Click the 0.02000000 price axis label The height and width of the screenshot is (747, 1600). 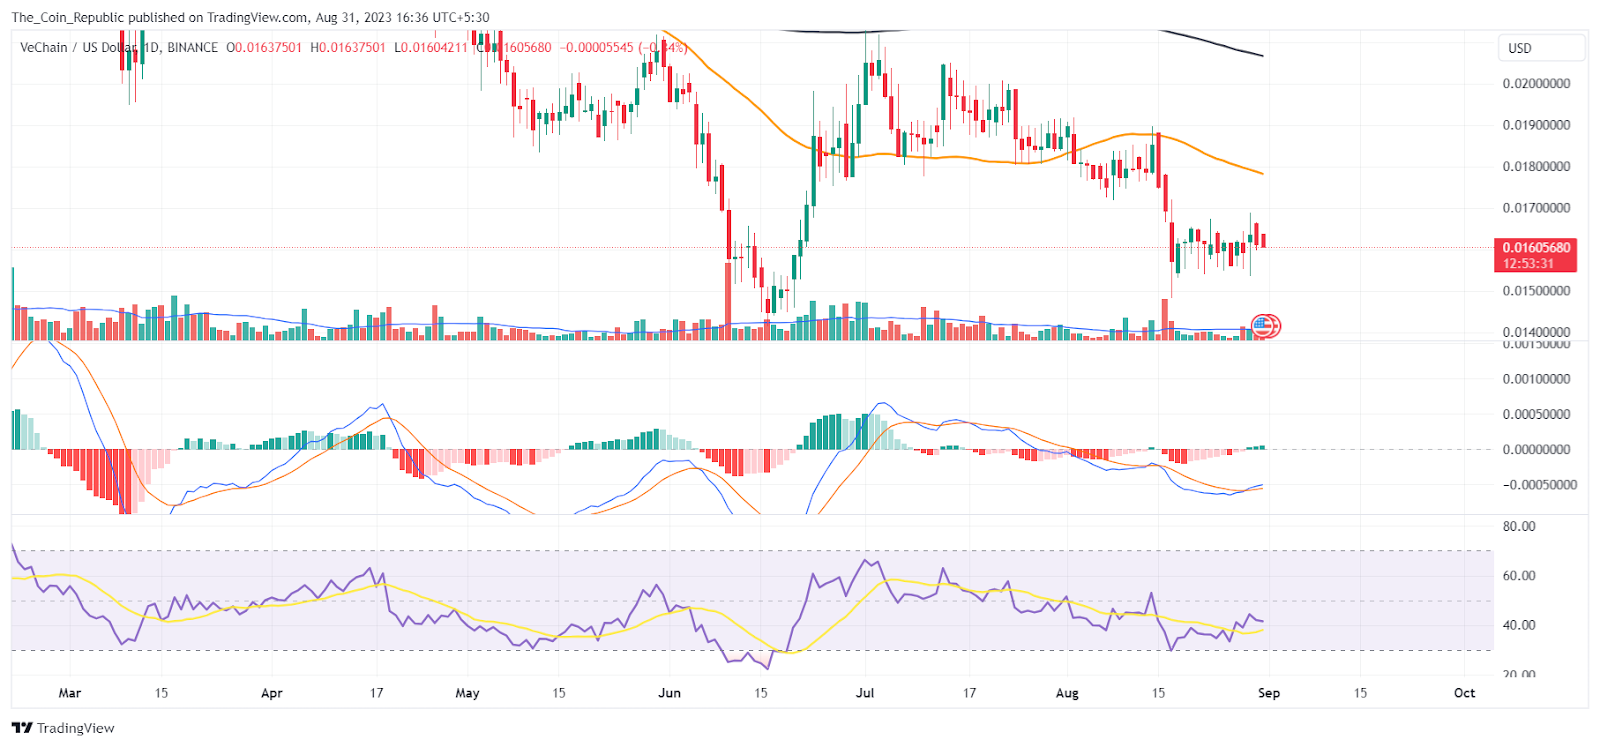pos(1536,83)
